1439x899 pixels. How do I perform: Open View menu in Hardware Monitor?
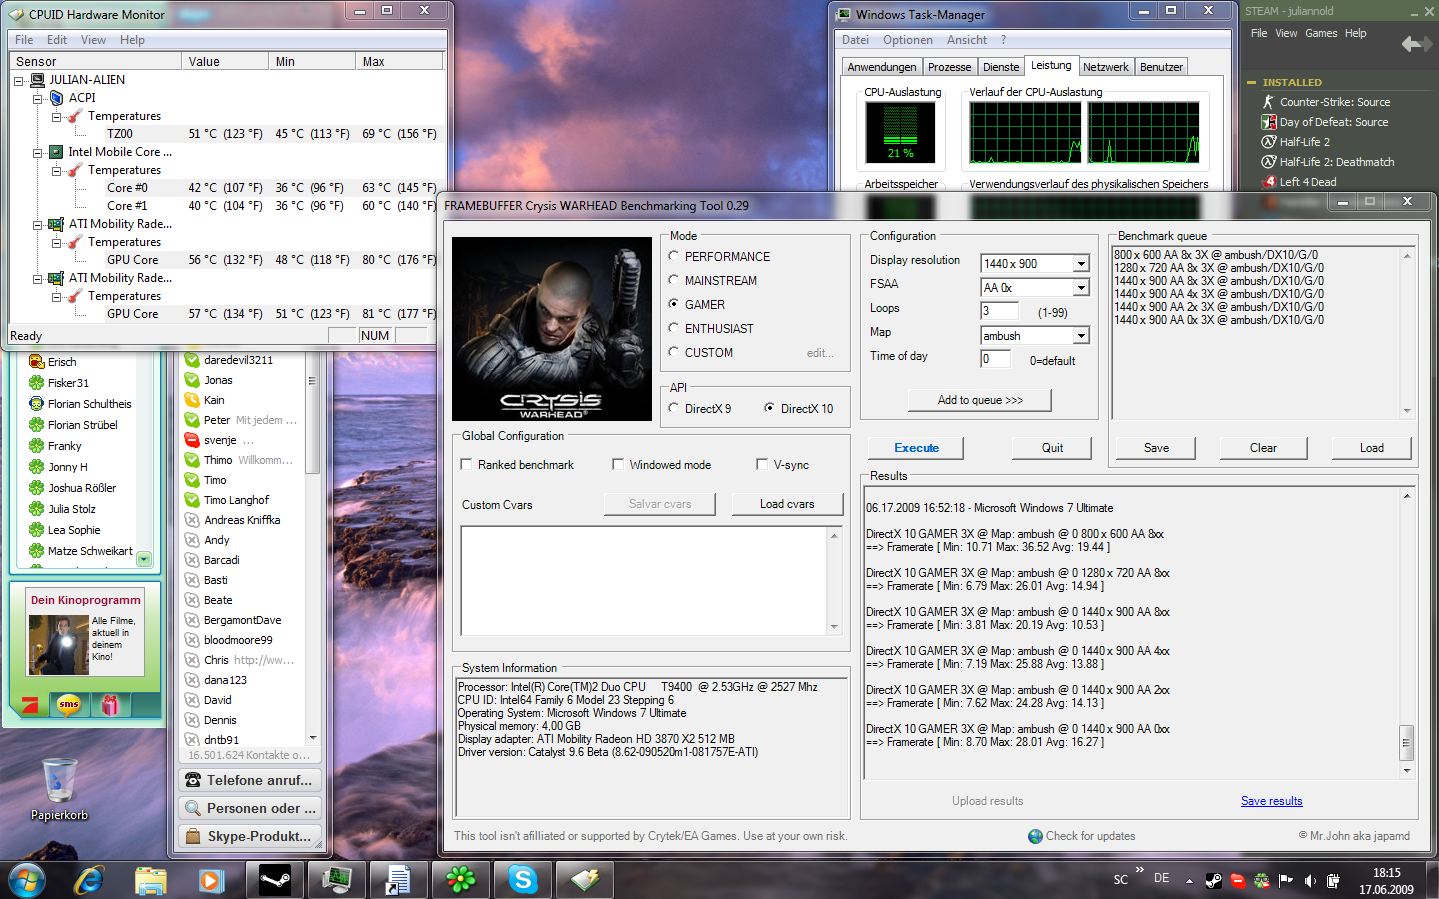pyautogui.click(x=93, y=40)
